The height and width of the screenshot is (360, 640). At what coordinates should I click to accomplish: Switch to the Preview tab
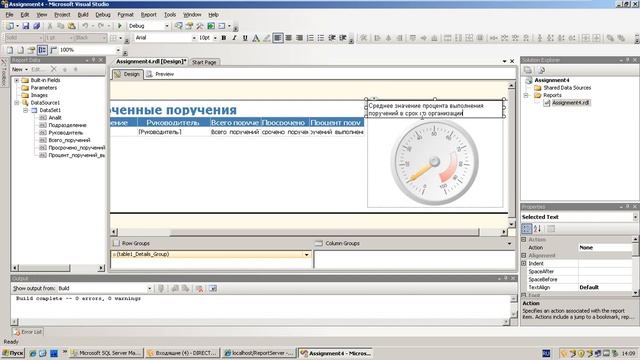[x=160, y=74]
